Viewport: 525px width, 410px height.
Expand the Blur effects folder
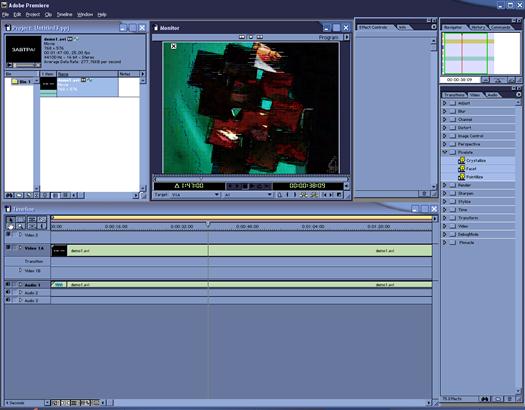click(445, 111)
